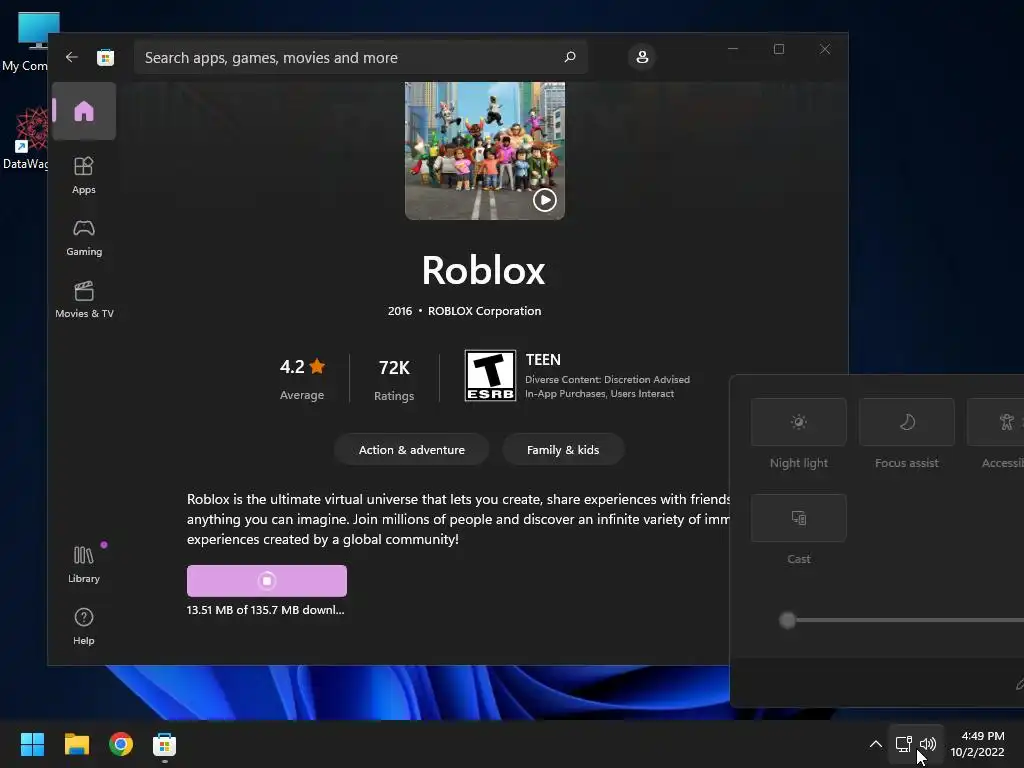Open the ROBLOX Corporation publisher link
The height and width of the screenshot is (768, 1024).
pos(485,311)
